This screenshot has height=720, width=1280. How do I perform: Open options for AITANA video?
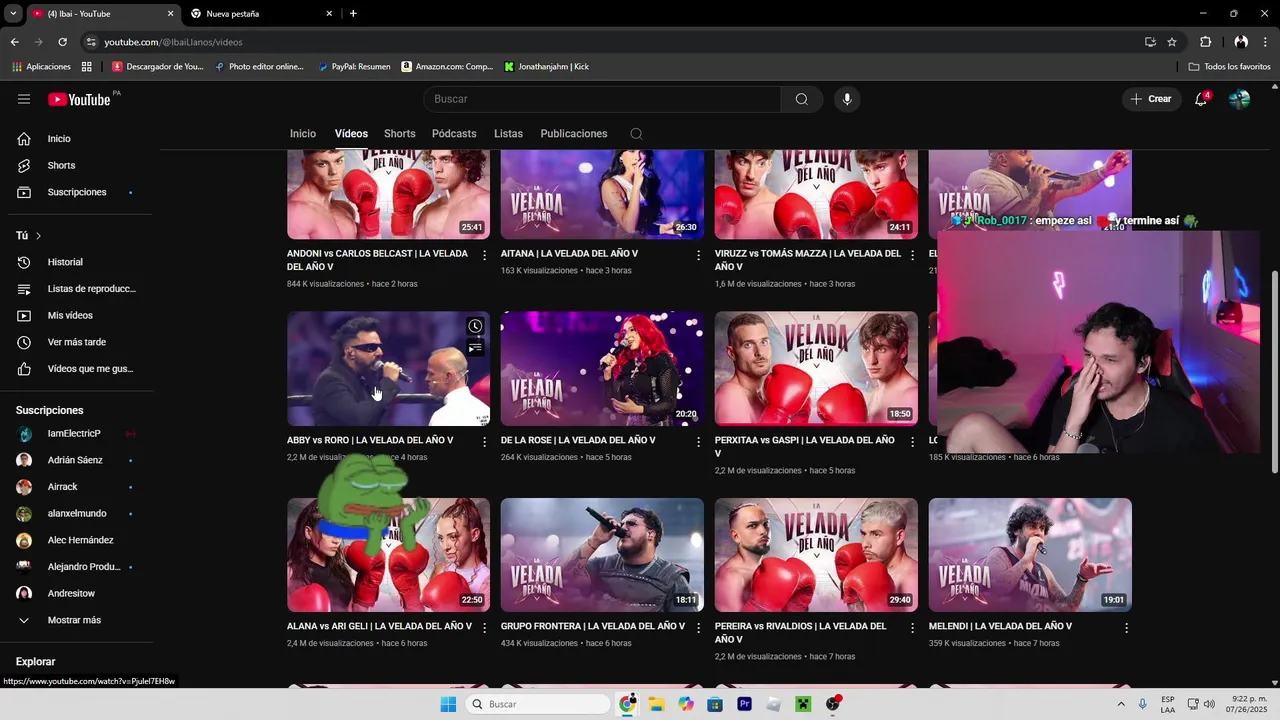point(699,256)
